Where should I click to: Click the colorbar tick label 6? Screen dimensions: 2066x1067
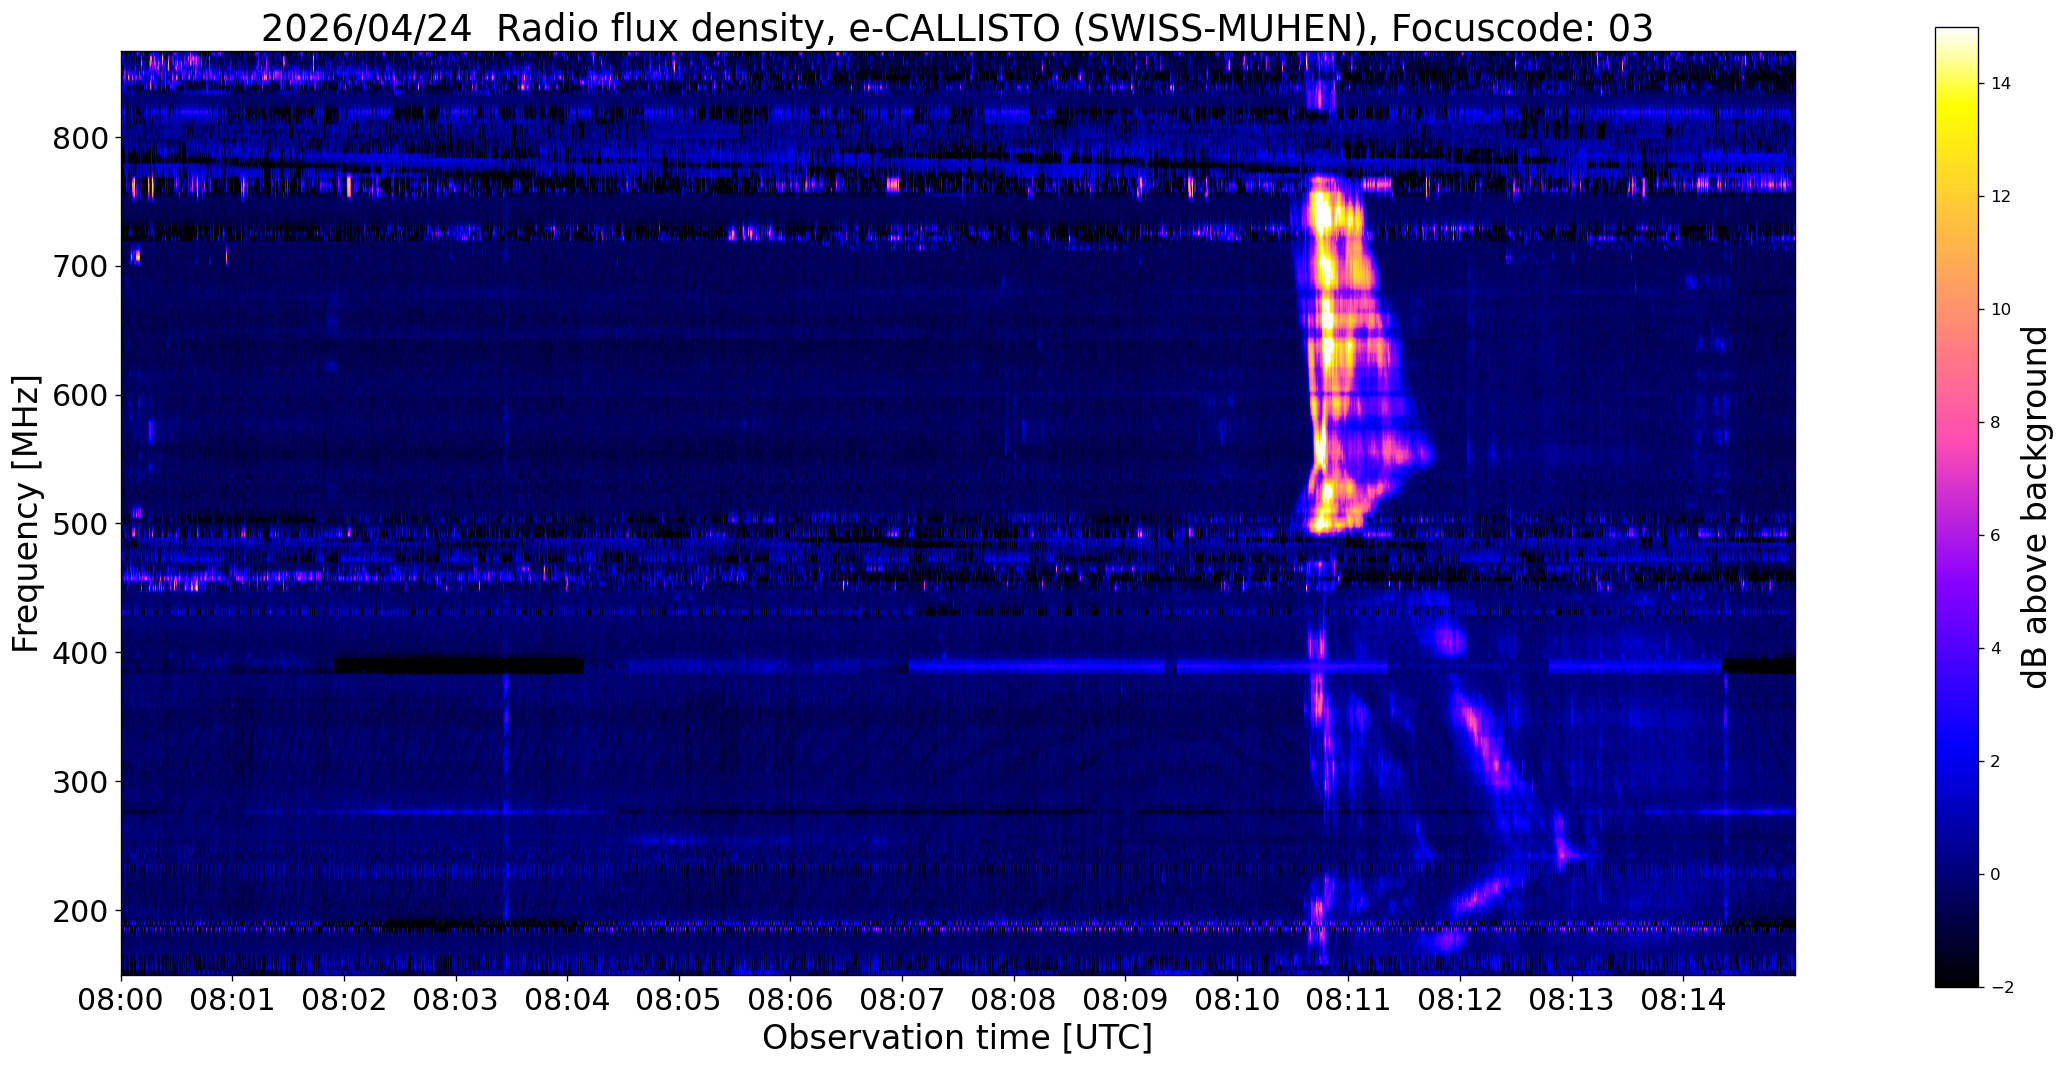click(1996, 536)
